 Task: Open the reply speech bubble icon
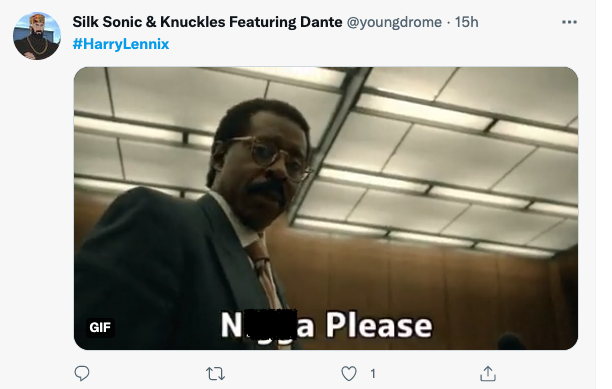coord(82,373)
